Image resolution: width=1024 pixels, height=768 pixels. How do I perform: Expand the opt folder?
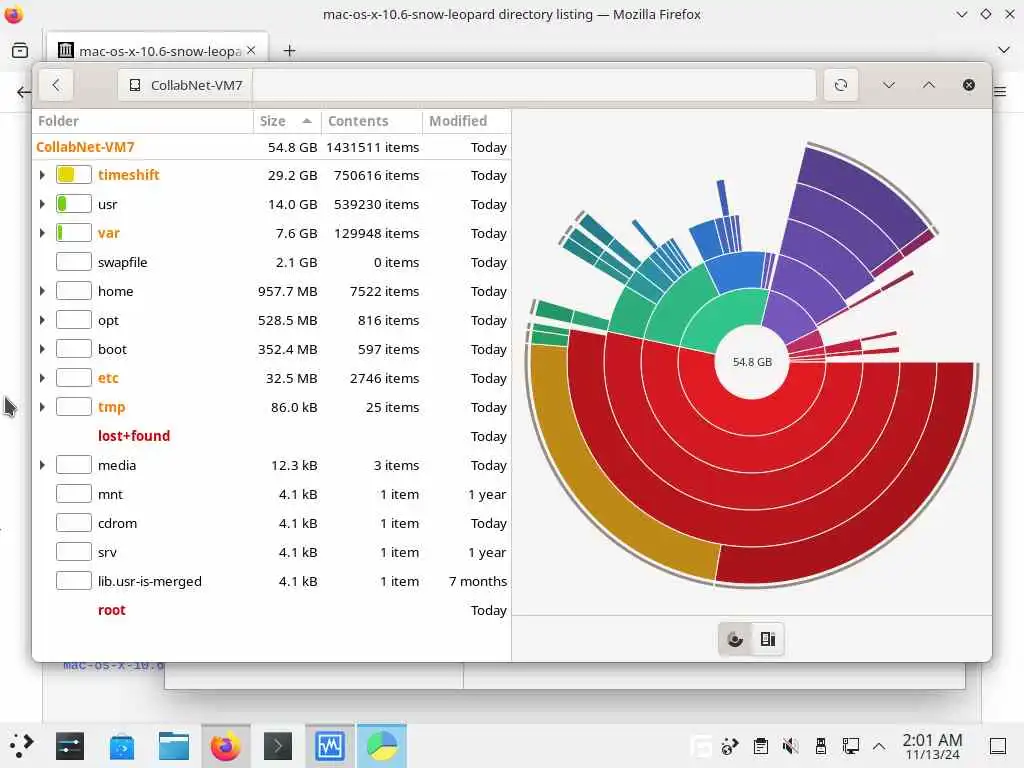(42, 320)
